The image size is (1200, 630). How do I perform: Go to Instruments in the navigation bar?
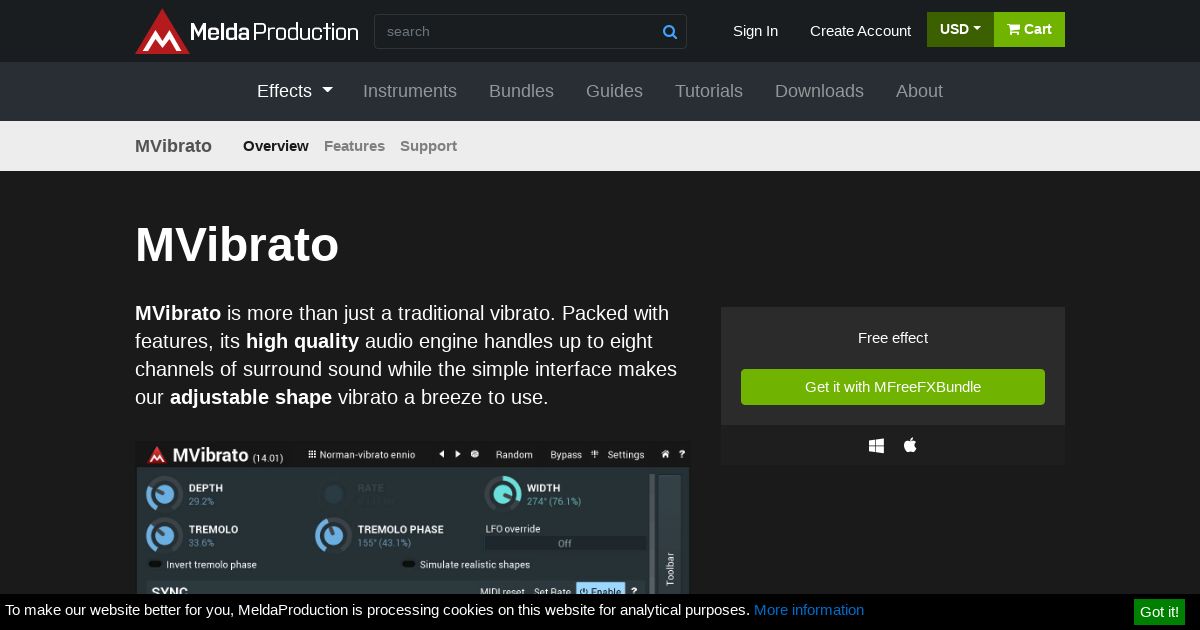tap(410, 91)
